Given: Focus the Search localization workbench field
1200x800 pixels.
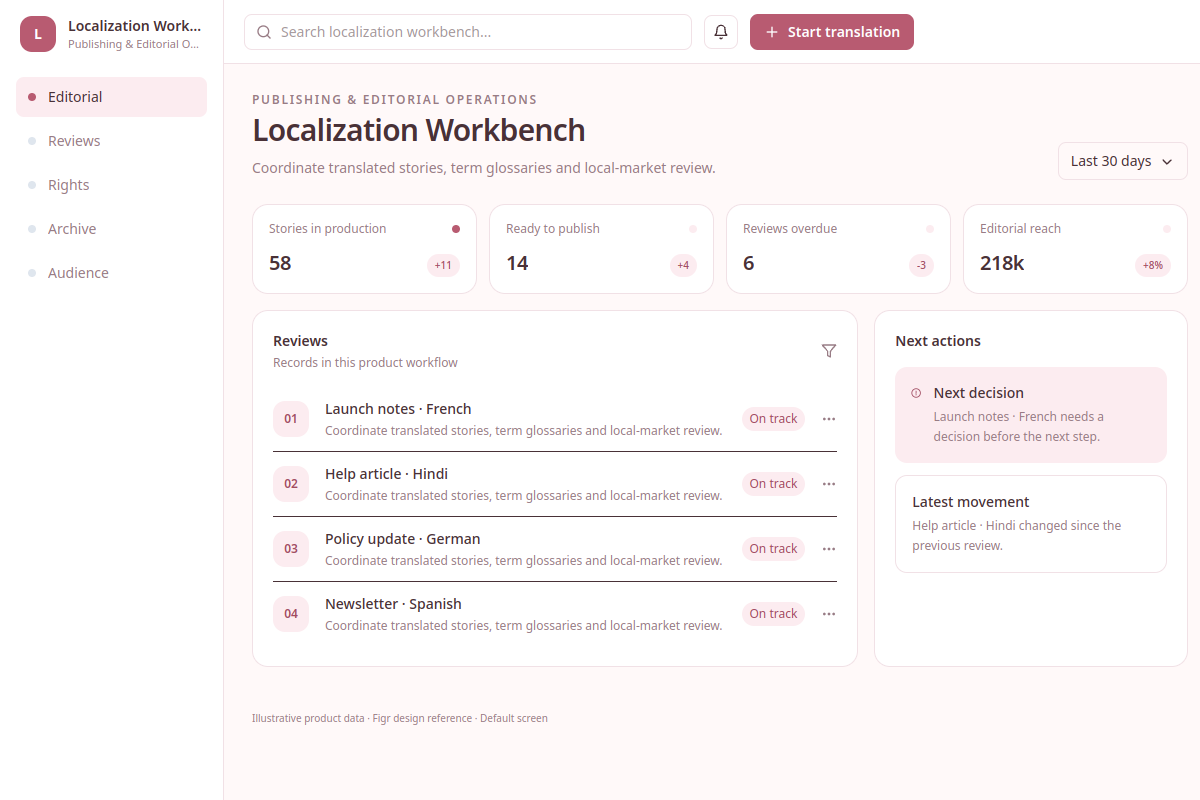Looking at the screenshot, I should (x=468, y=32).
